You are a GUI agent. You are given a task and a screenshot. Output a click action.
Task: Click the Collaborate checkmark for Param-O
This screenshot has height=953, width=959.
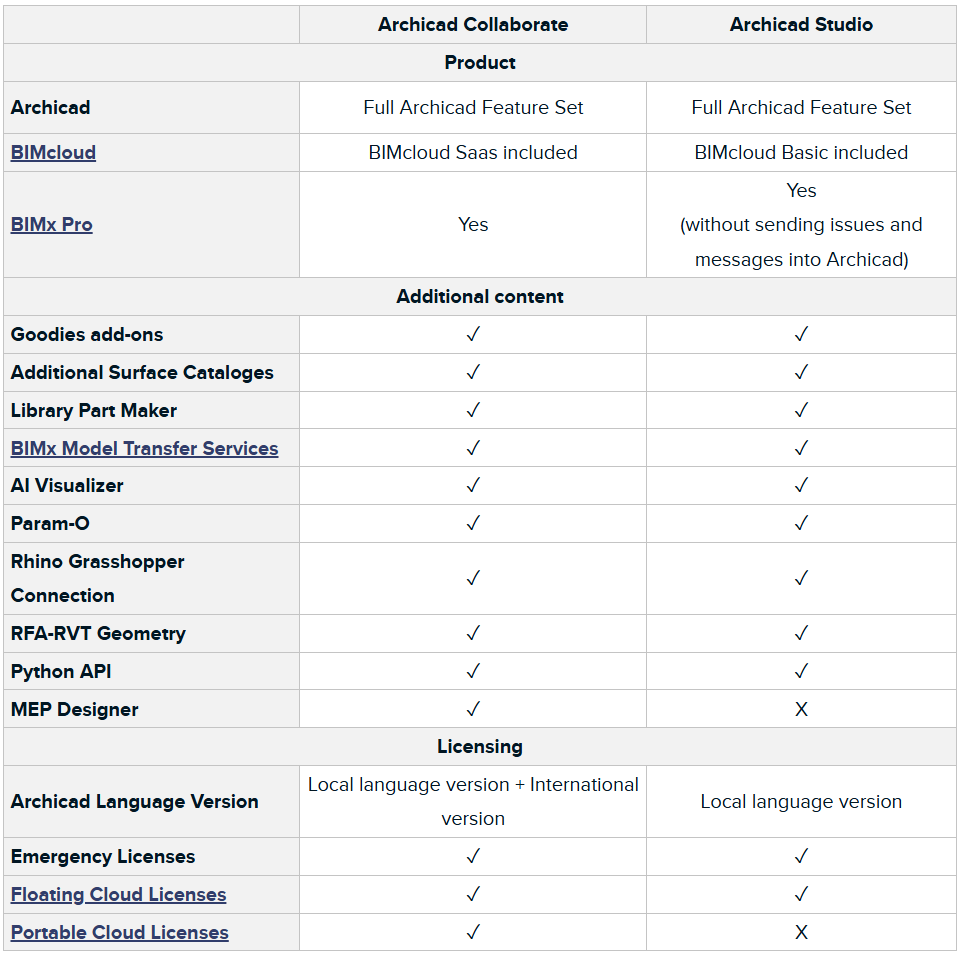[x=473, y=524]
